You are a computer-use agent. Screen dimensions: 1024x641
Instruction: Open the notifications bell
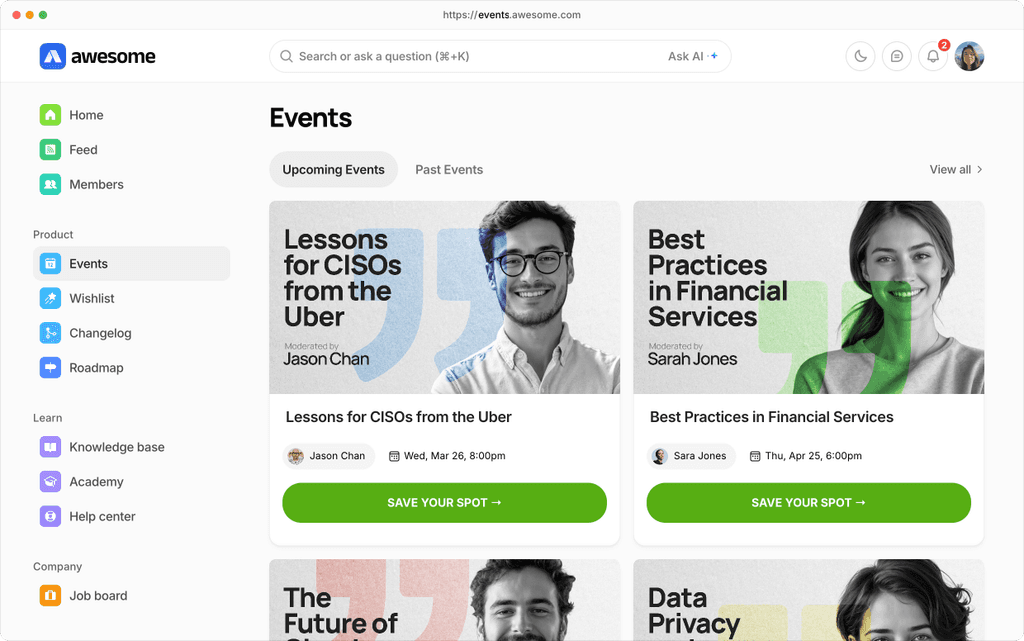[x=933, y=57]
